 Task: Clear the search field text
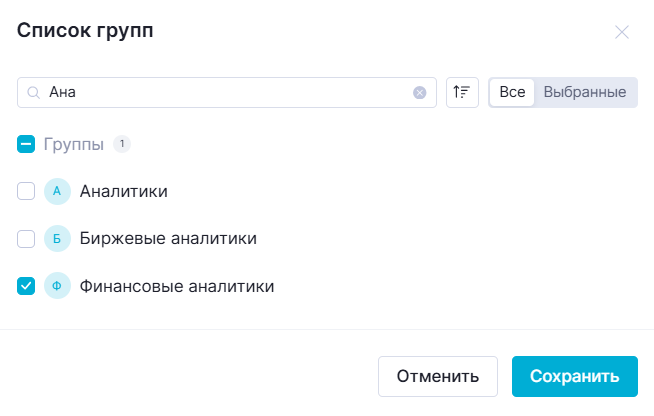420,93
